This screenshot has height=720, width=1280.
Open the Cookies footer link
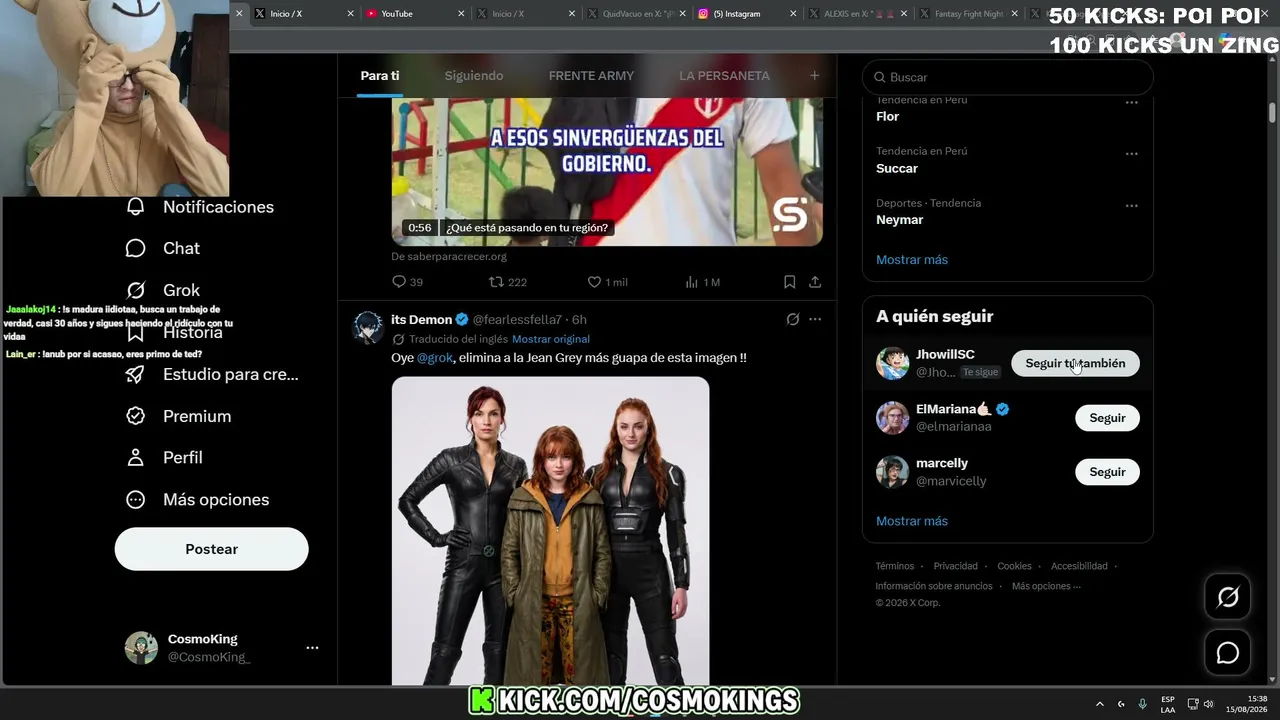(x=1014, y=566)
